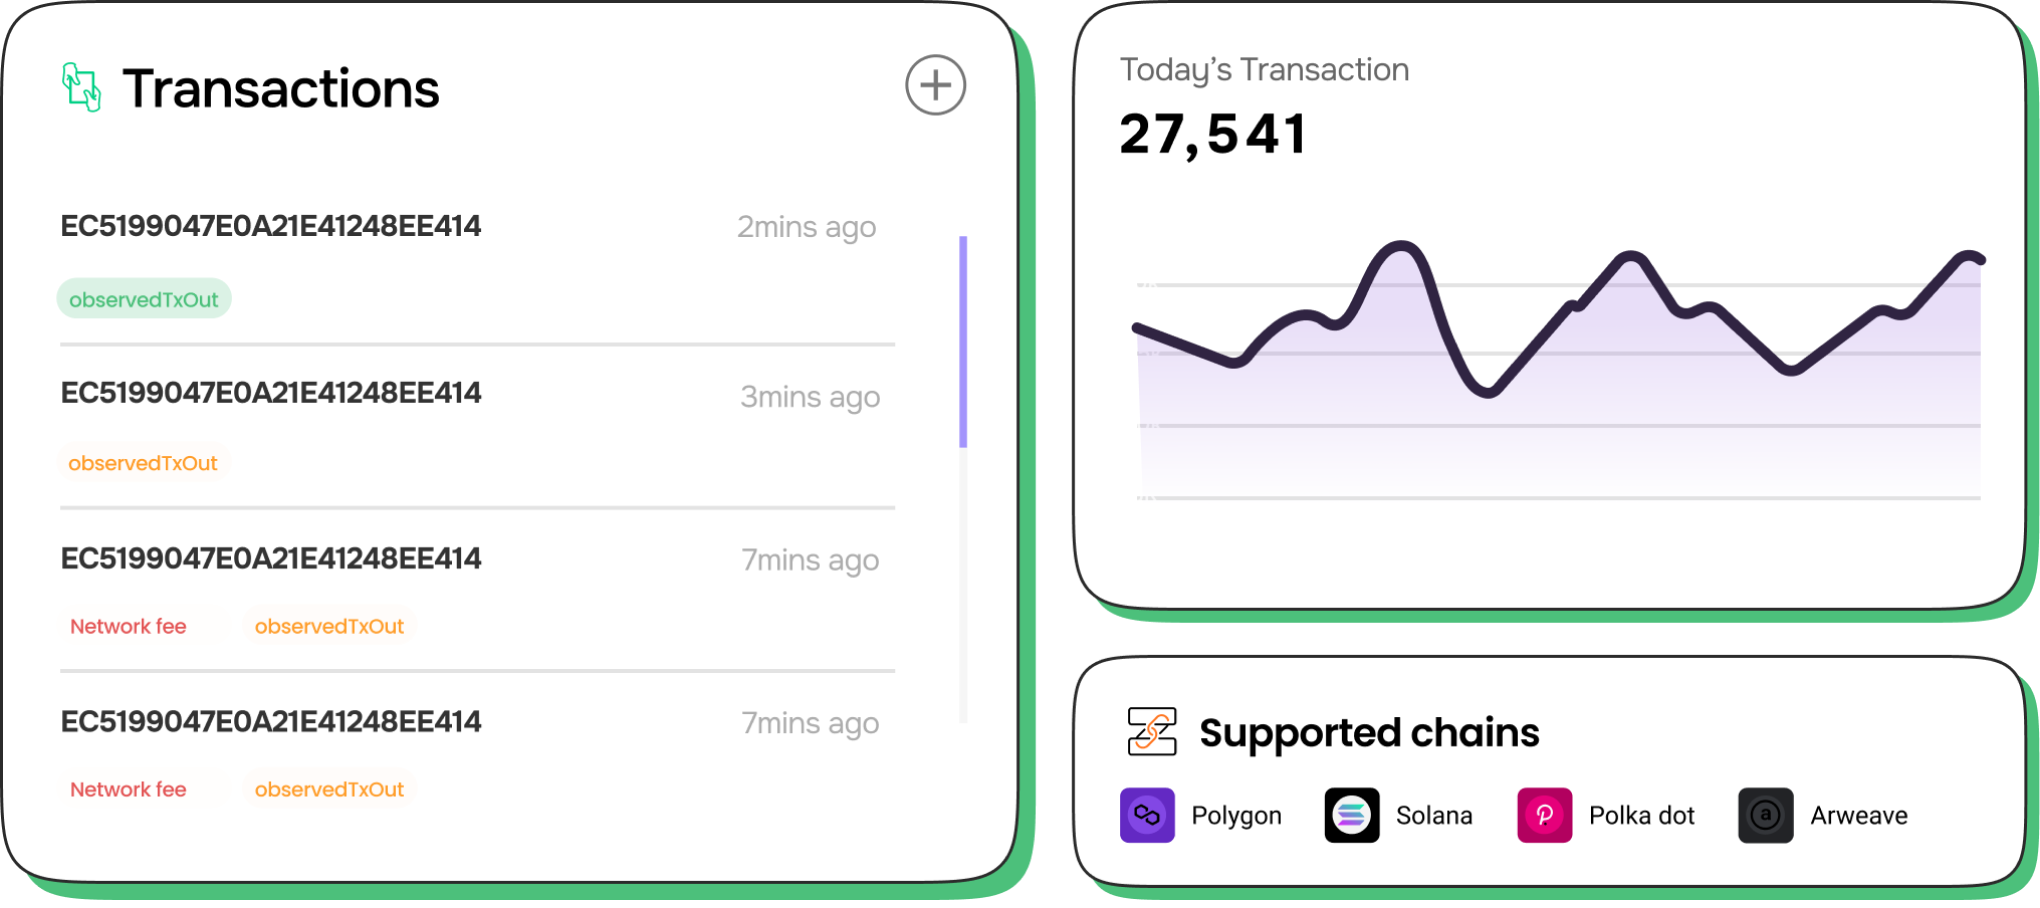The width and height of the screenshot is (2040, 908).
Task: Open the transaction from 2mins ago
Action: [271, 226]
